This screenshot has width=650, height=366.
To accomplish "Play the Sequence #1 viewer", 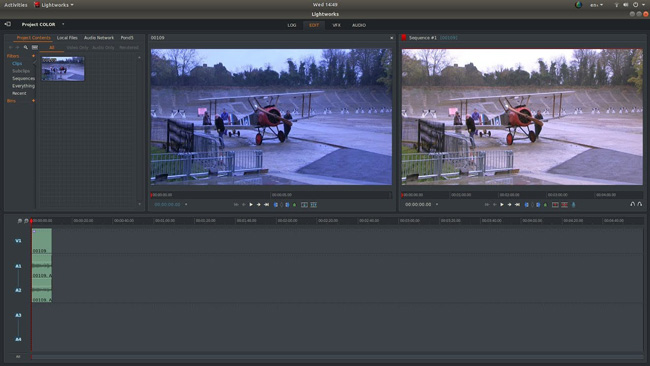I will click(x=502, y=205).
